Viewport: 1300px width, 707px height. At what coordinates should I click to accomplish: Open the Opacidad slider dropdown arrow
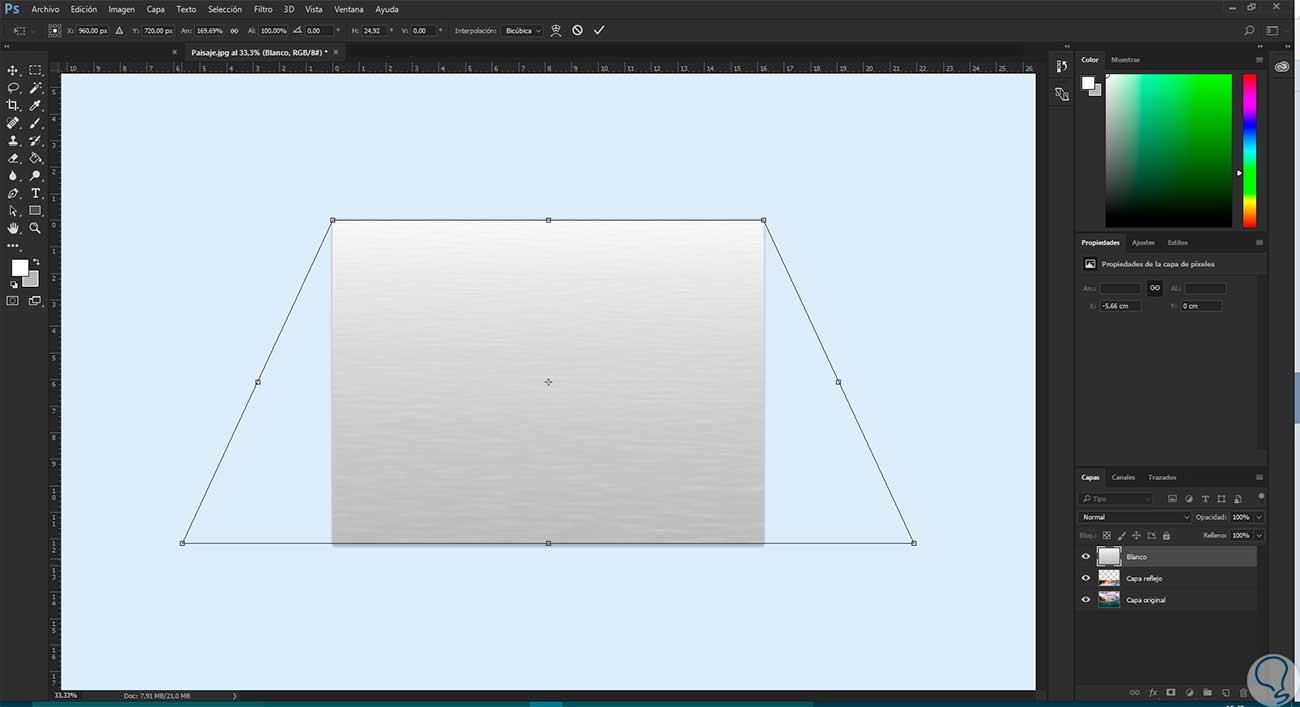1258,517
